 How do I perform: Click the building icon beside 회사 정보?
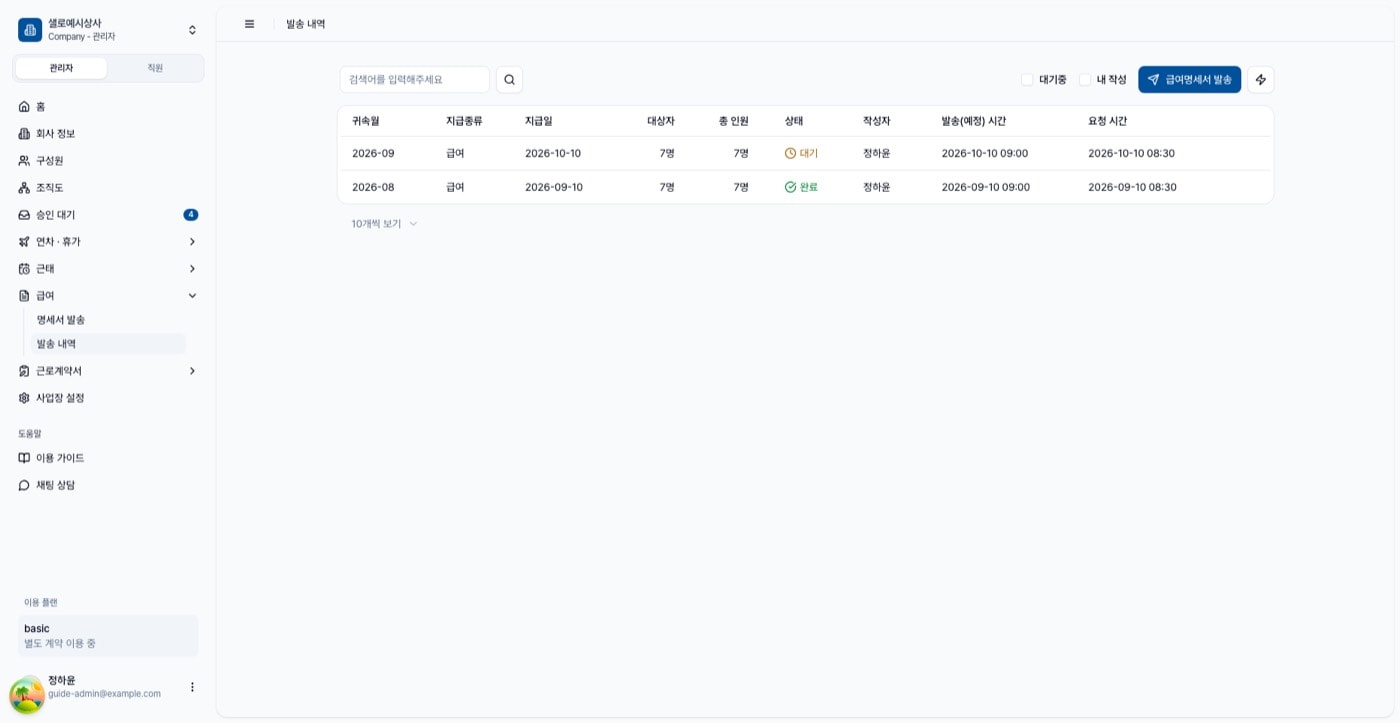[24, 133]
